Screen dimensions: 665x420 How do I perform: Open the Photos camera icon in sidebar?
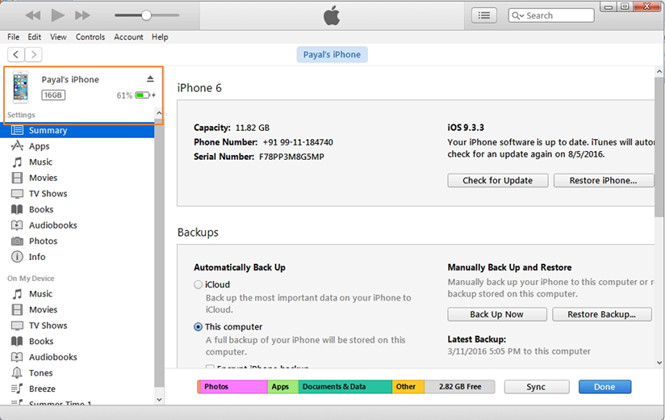point(17,241)
